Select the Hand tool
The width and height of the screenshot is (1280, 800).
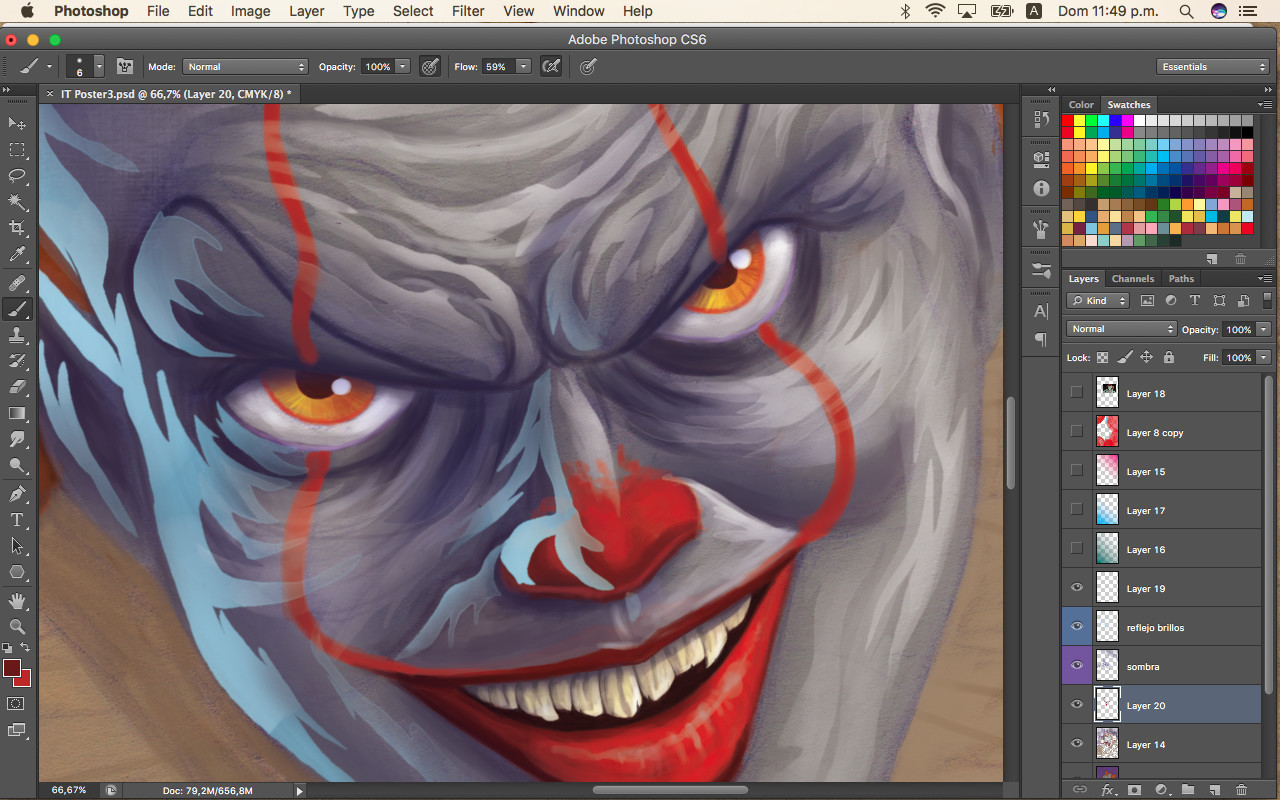tap(17, 601)
